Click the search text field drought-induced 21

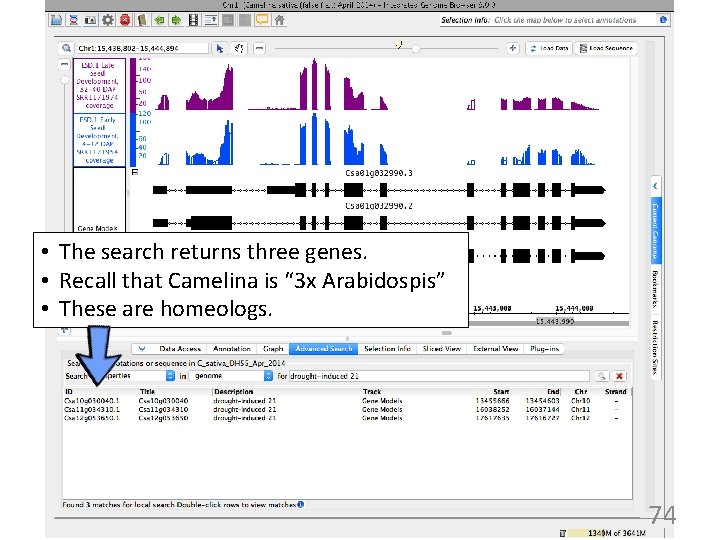439,376
